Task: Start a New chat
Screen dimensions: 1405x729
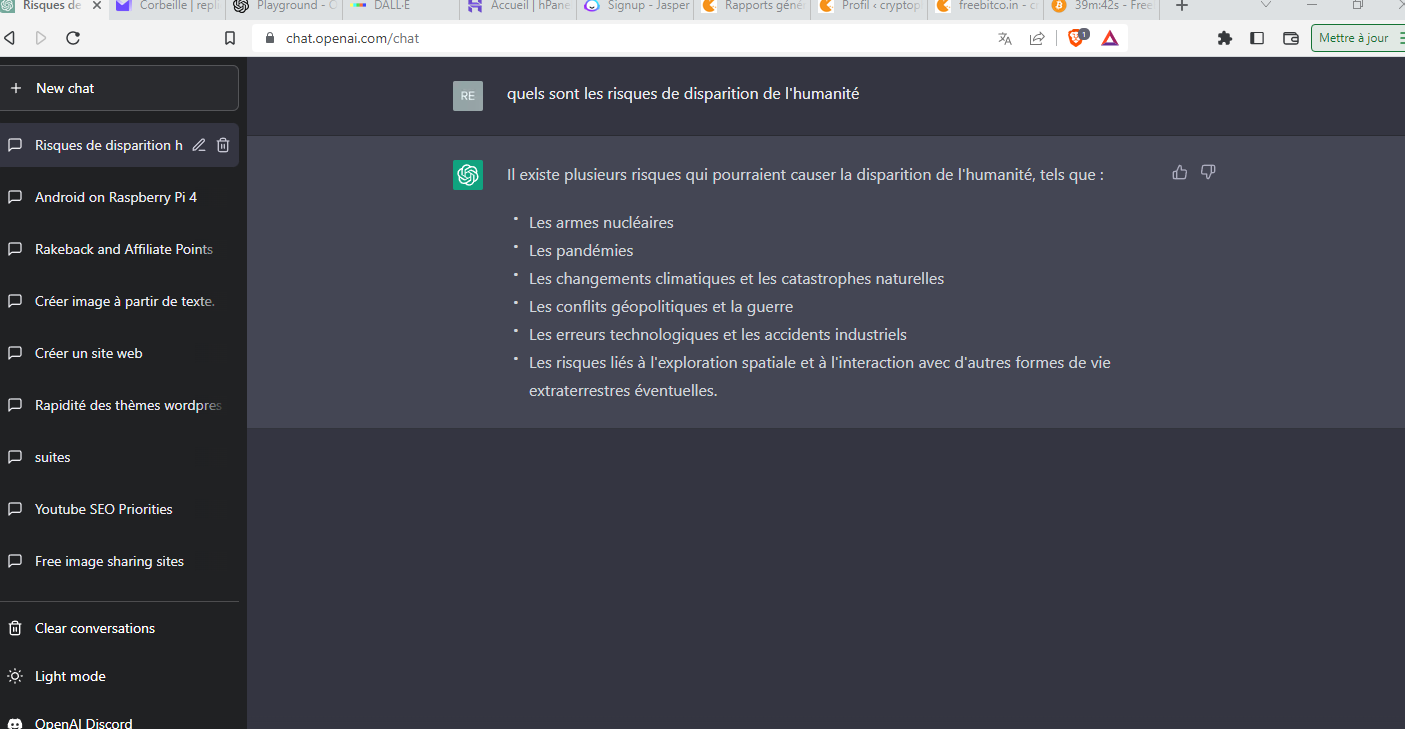Action: click(x=120, y=88)
